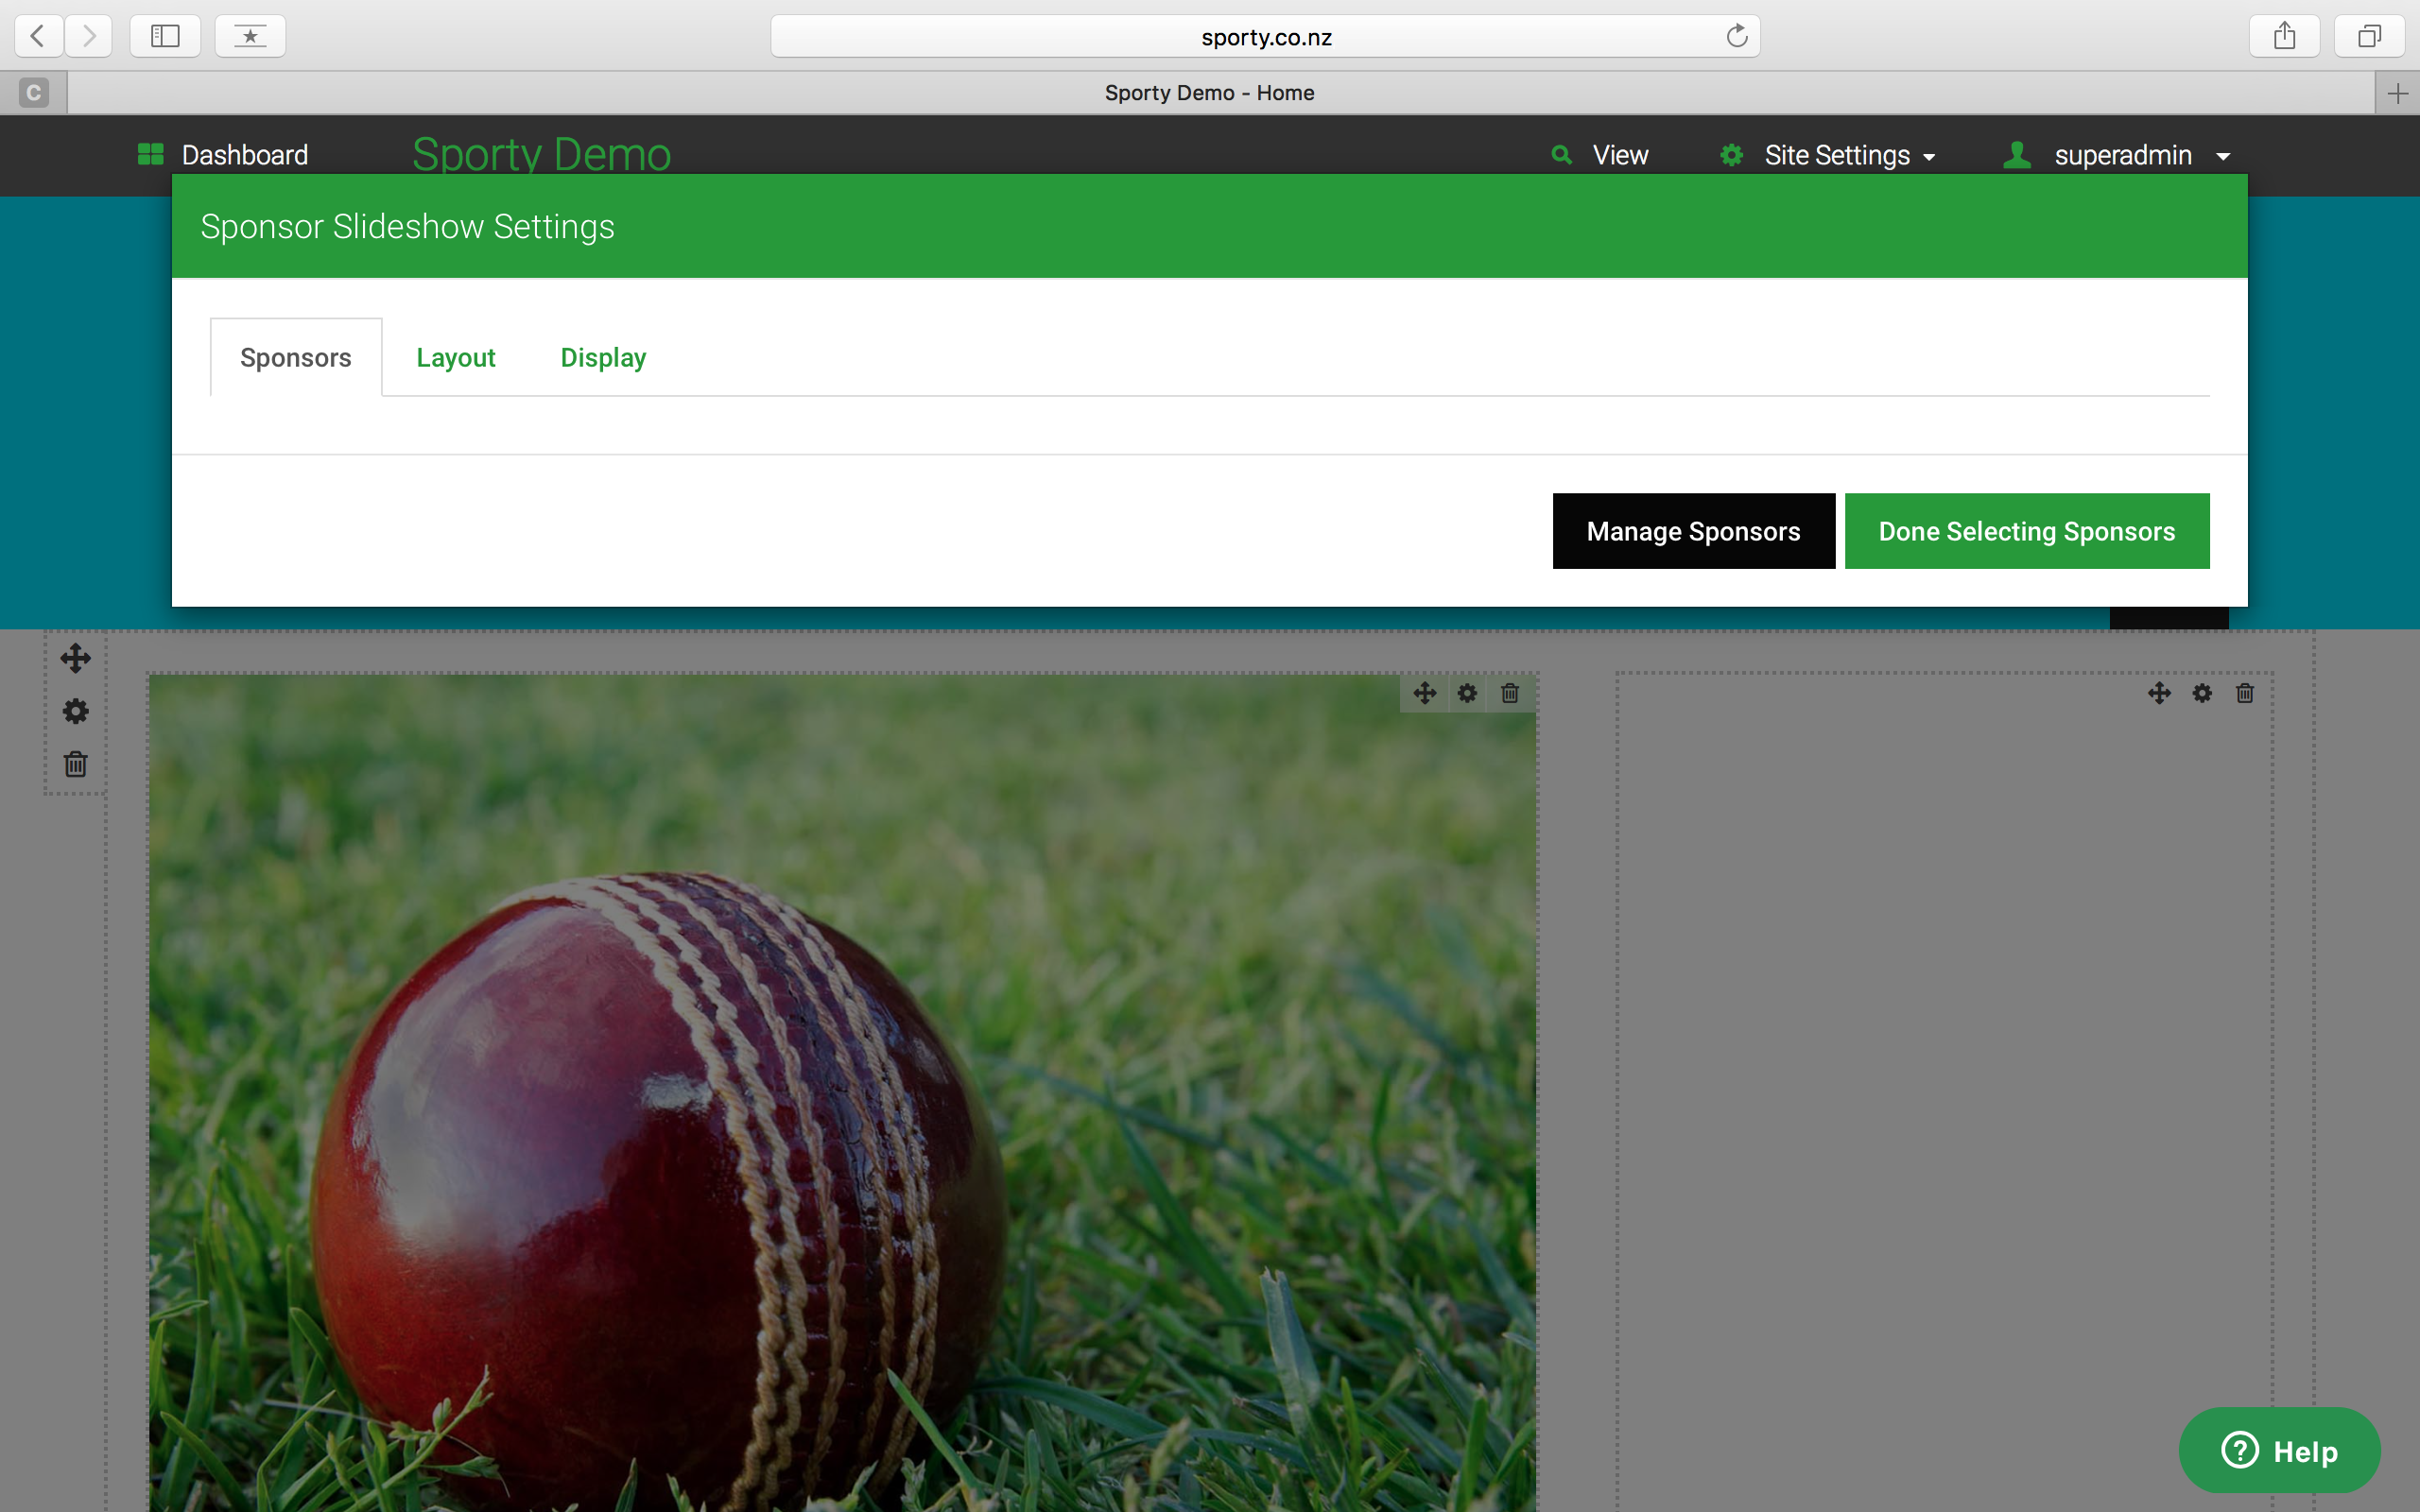Open settings gear on cricket ball image block
This screenshot has height=1512, width=2420.
click(x=1467, y=693)
